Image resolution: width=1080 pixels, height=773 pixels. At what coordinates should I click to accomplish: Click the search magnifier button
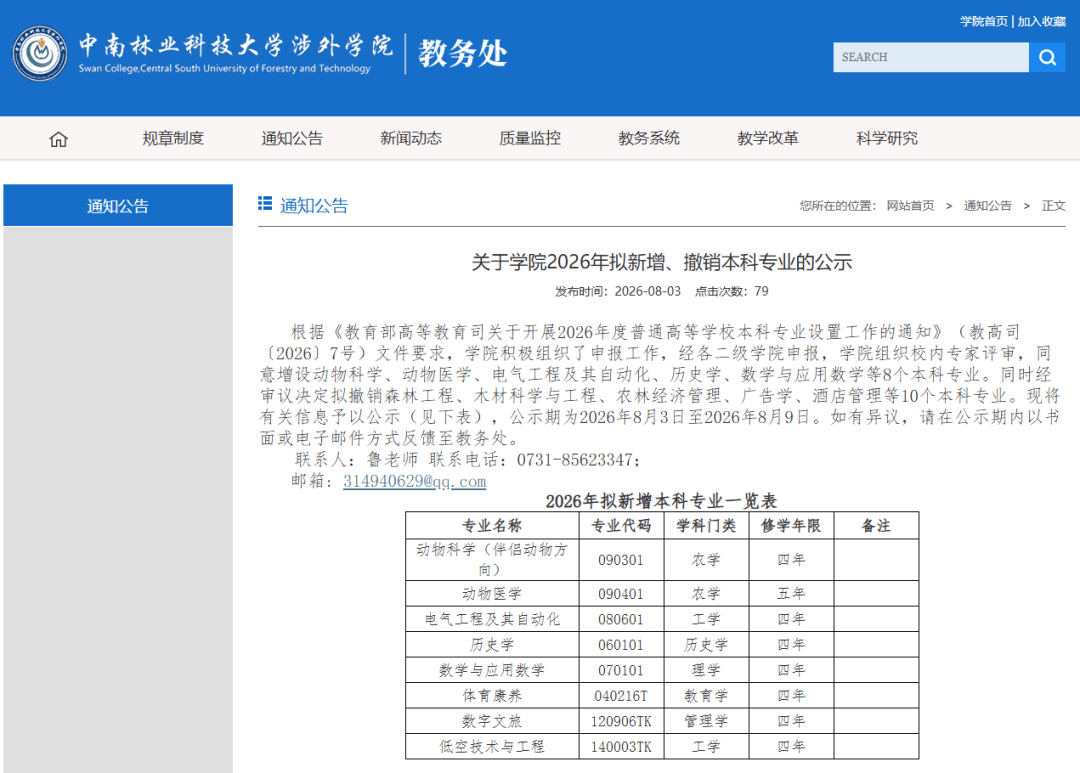coord(1047,57)
